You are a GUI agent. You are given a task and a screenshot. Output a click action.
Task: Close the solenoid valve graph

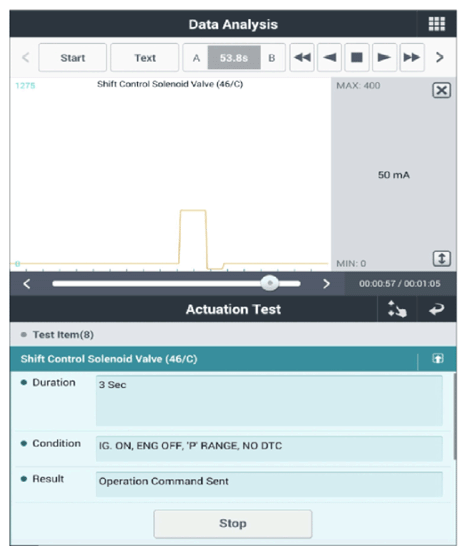click(442, 90)
